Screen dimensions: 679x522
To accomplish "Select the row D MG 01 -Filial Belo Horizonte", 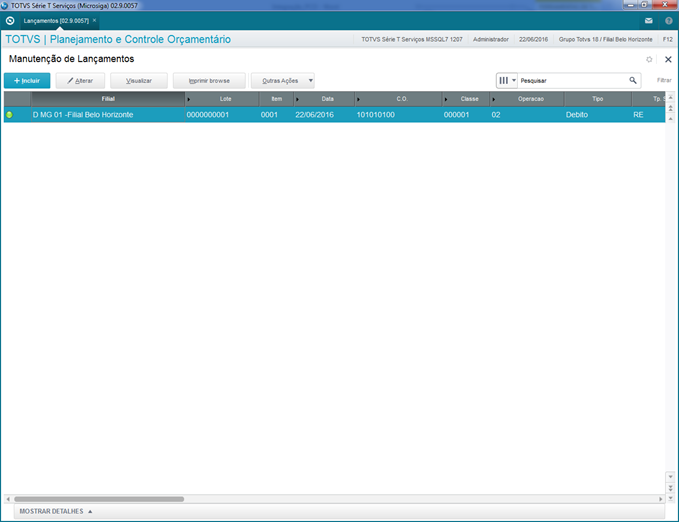I will click(334, 115).
